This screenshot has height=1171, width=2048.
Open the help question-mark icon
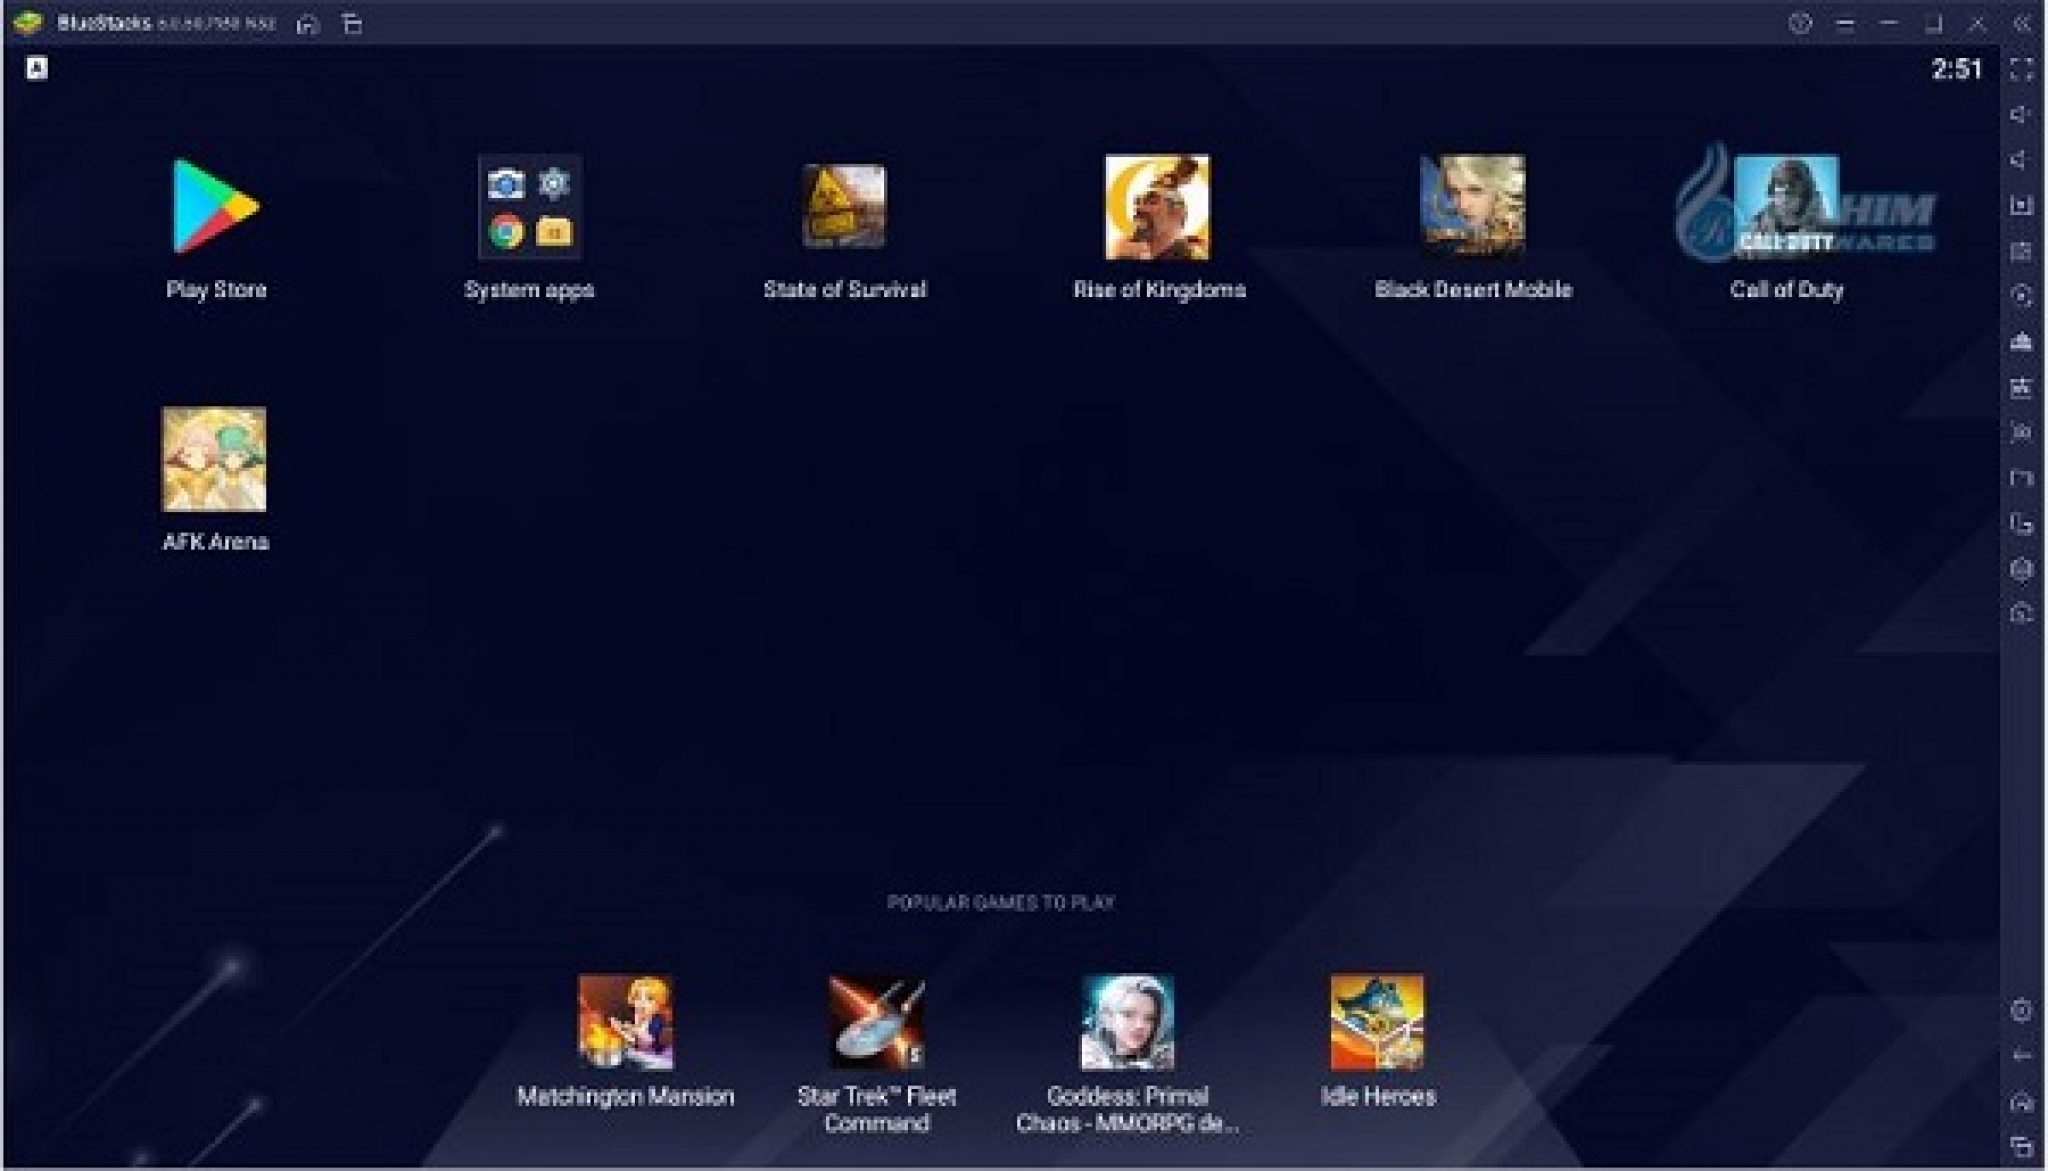tap(1800, 23)
